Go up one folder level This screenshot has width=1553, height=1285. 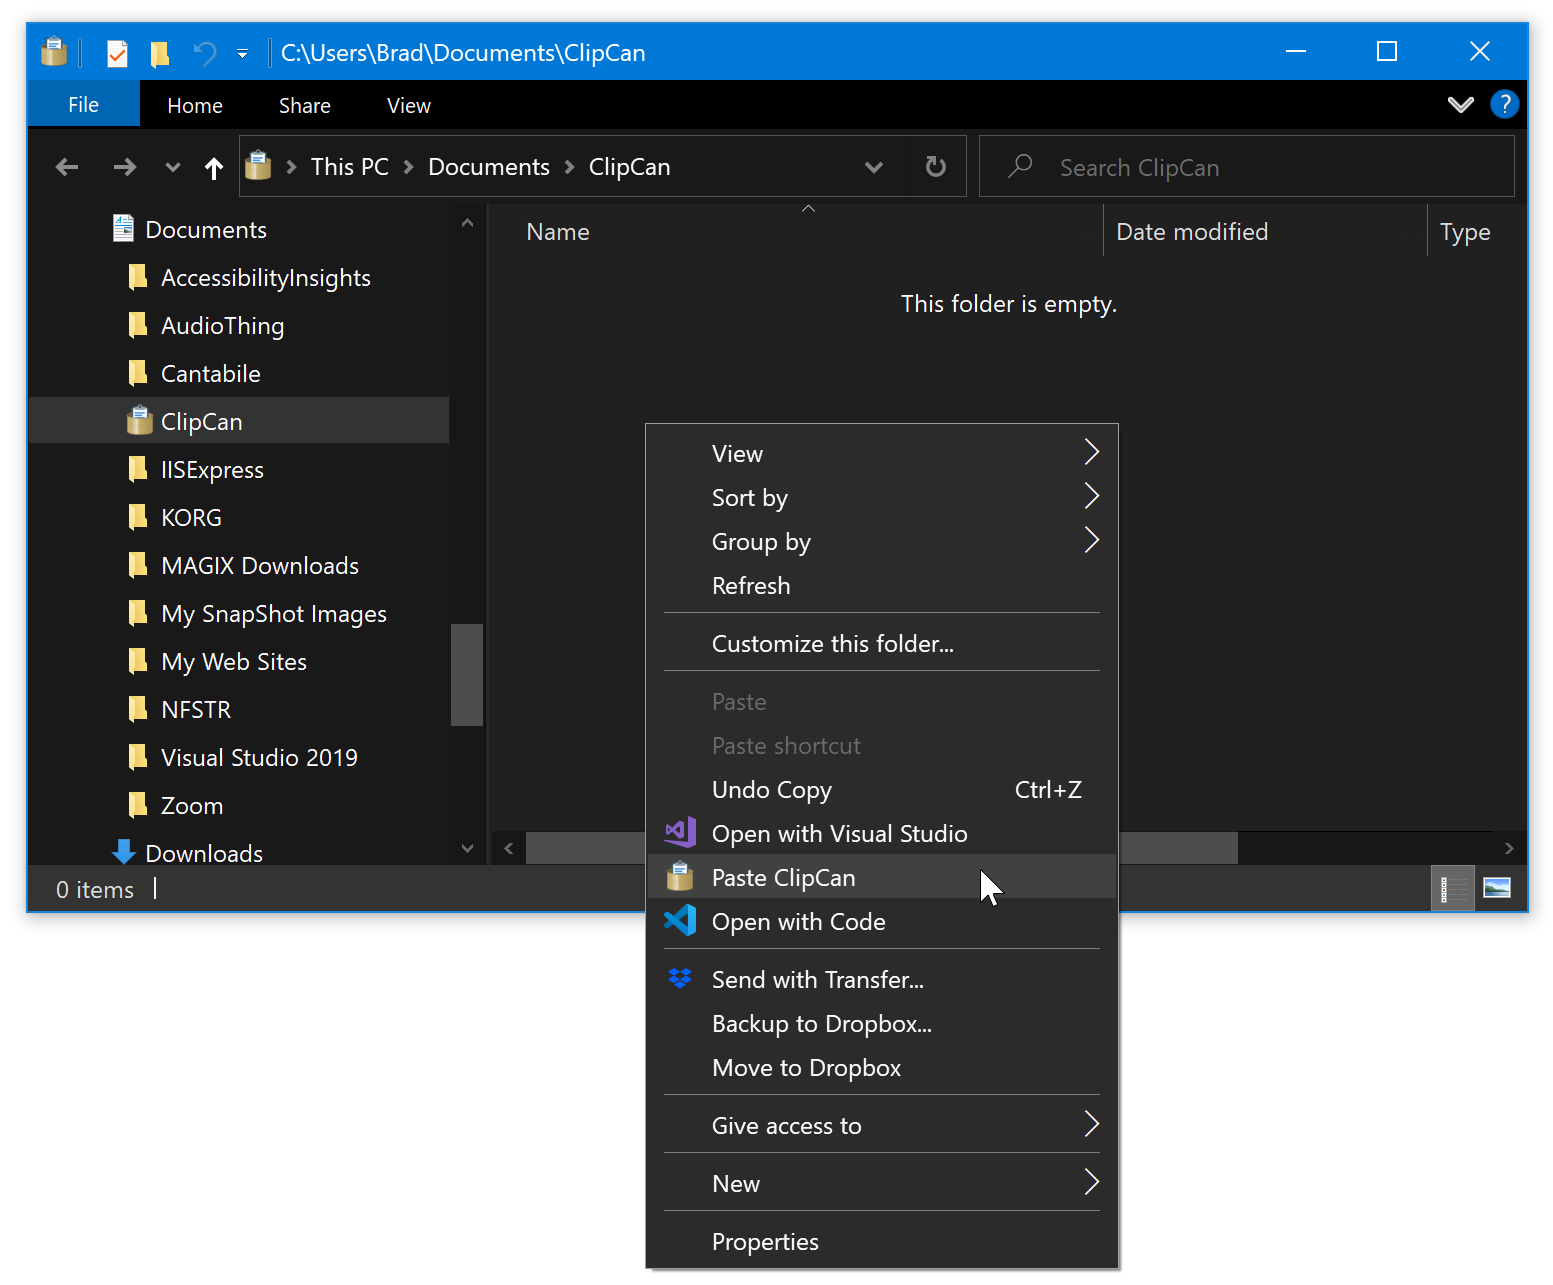213,167
